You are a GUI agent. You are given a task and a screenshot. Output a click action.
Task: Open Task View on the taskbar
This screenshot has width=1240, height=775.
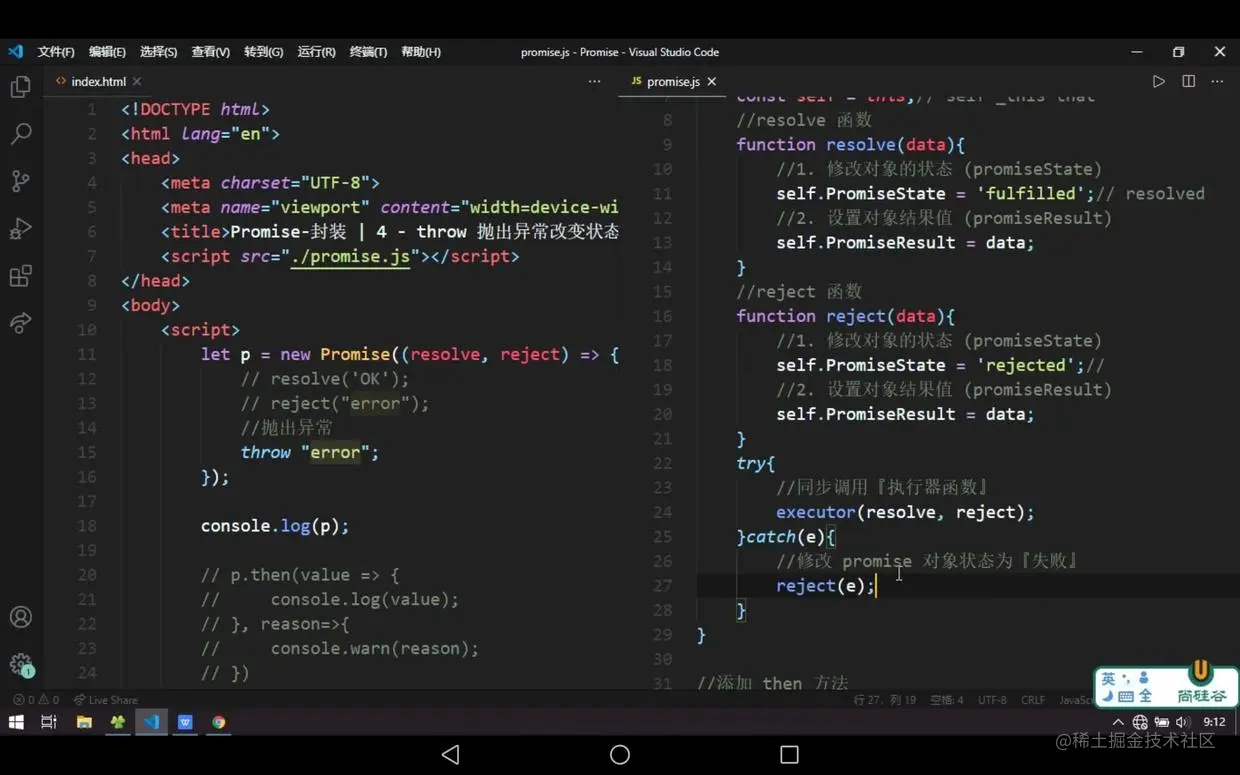coord(49,721)
